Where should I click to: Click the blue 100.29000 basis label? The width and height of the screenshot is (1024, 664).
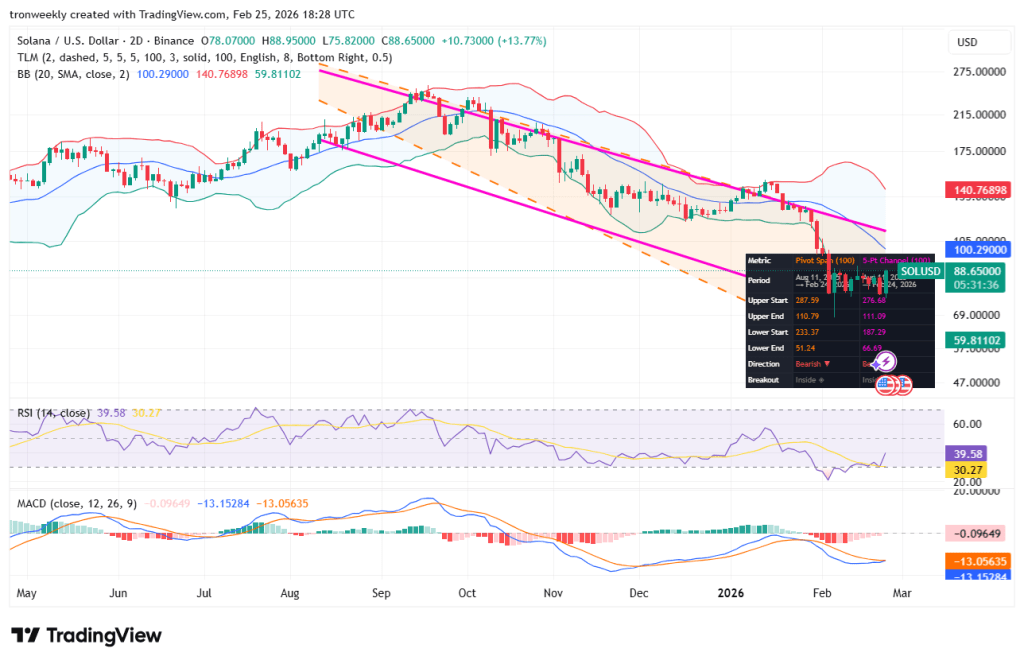[977, 249]
